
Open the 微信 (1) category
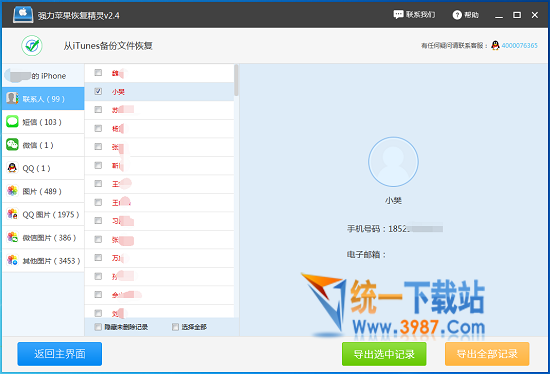click(x=43, y=145)
